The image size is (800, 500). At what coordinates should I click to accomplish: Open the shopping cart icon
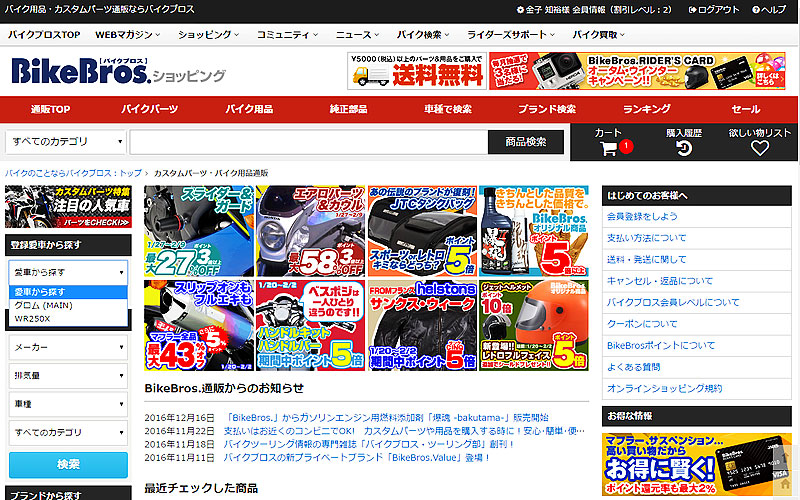click(x=608, y=148)
